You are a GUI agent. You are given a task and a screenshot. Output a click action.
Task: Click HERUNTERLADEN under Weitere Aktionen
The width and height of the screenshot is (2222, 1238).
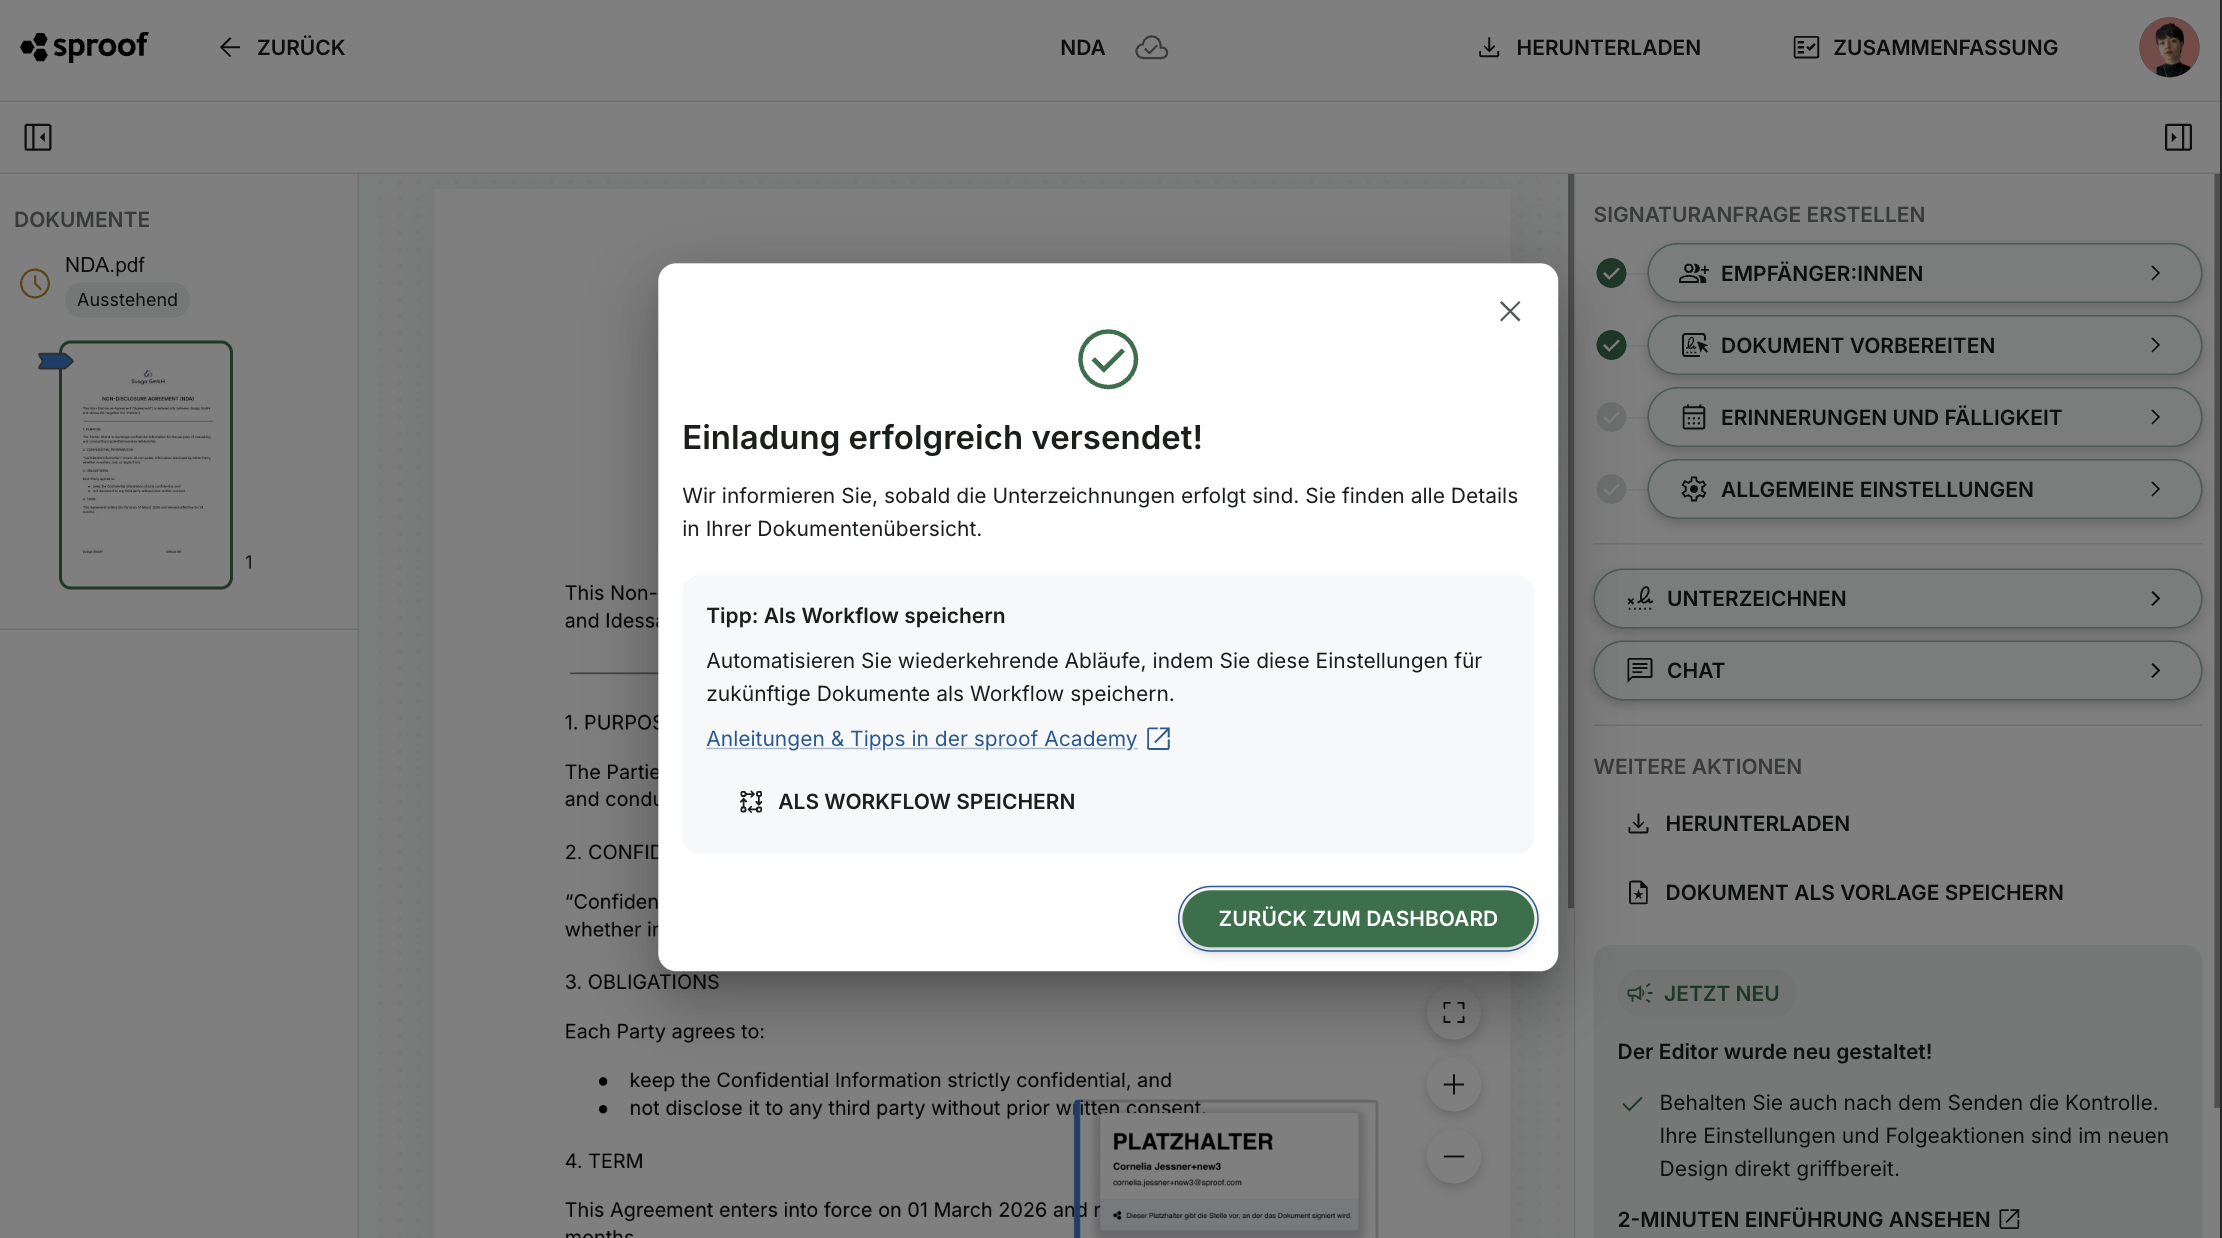pos(1738,823)
